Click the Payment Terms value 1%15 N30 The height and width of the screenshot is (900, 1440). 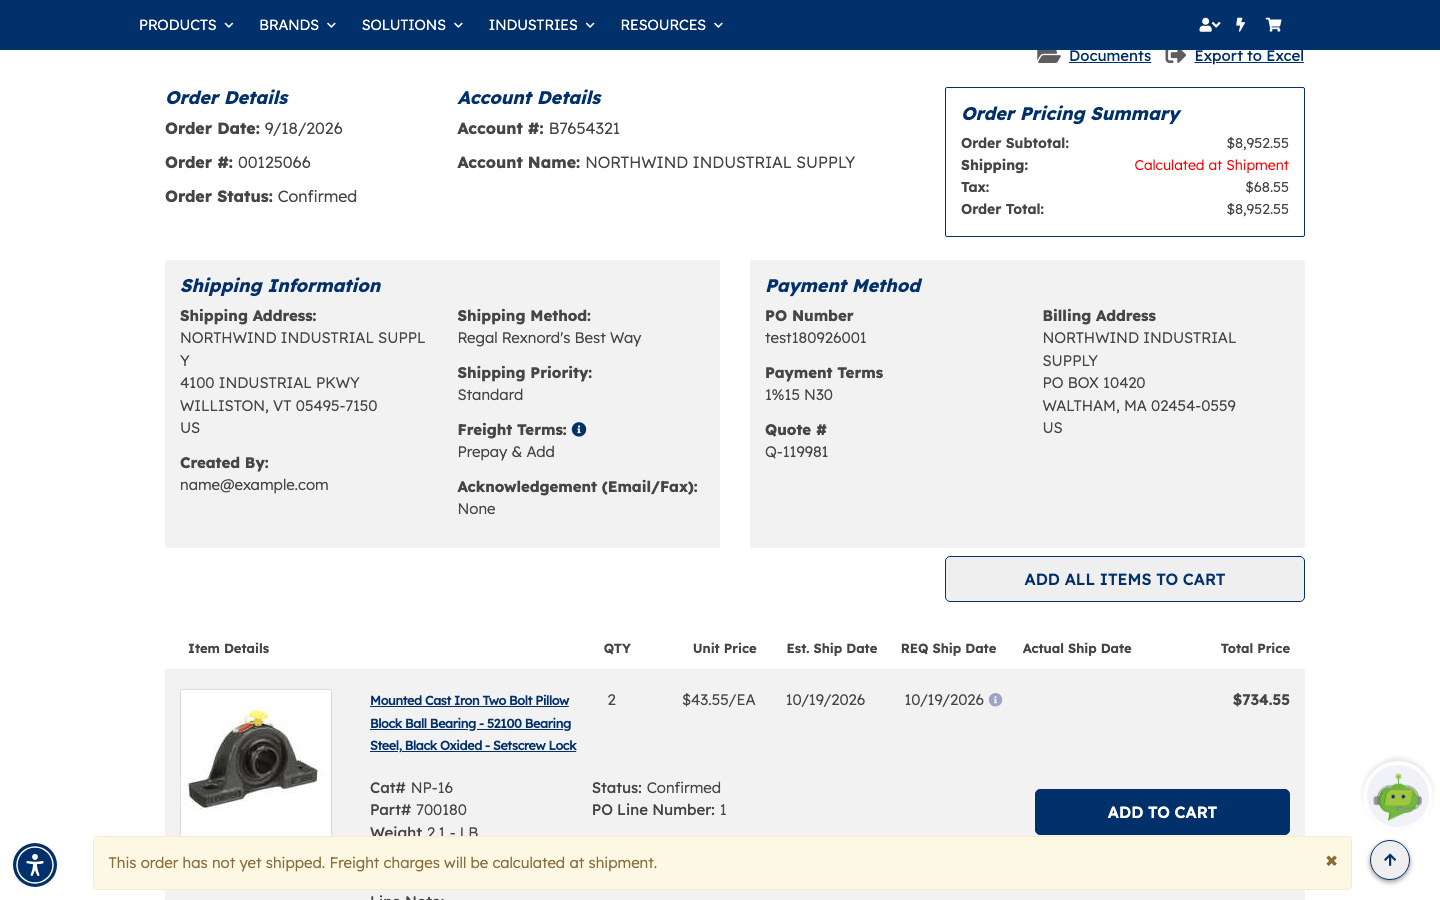tap(799, 395)
